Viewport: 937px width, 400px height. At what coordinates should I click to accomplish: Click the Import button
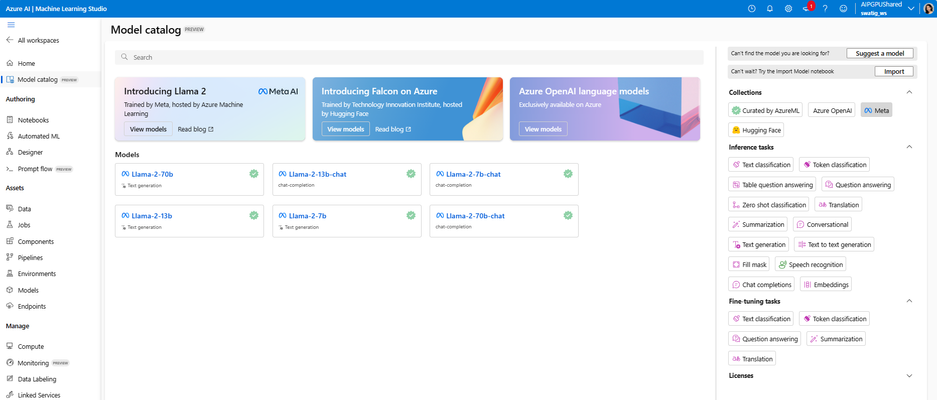(894, 71)
